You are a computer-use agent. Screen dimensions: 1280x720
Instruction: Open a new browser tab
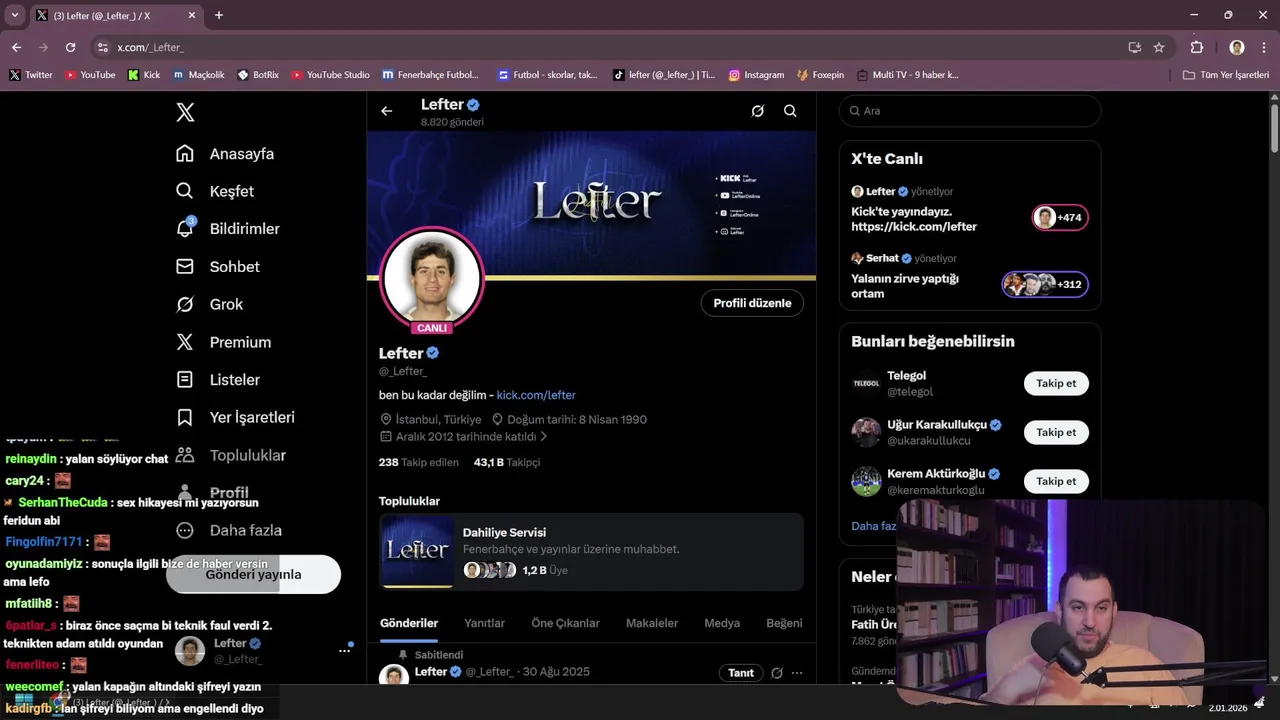point(219,15)
